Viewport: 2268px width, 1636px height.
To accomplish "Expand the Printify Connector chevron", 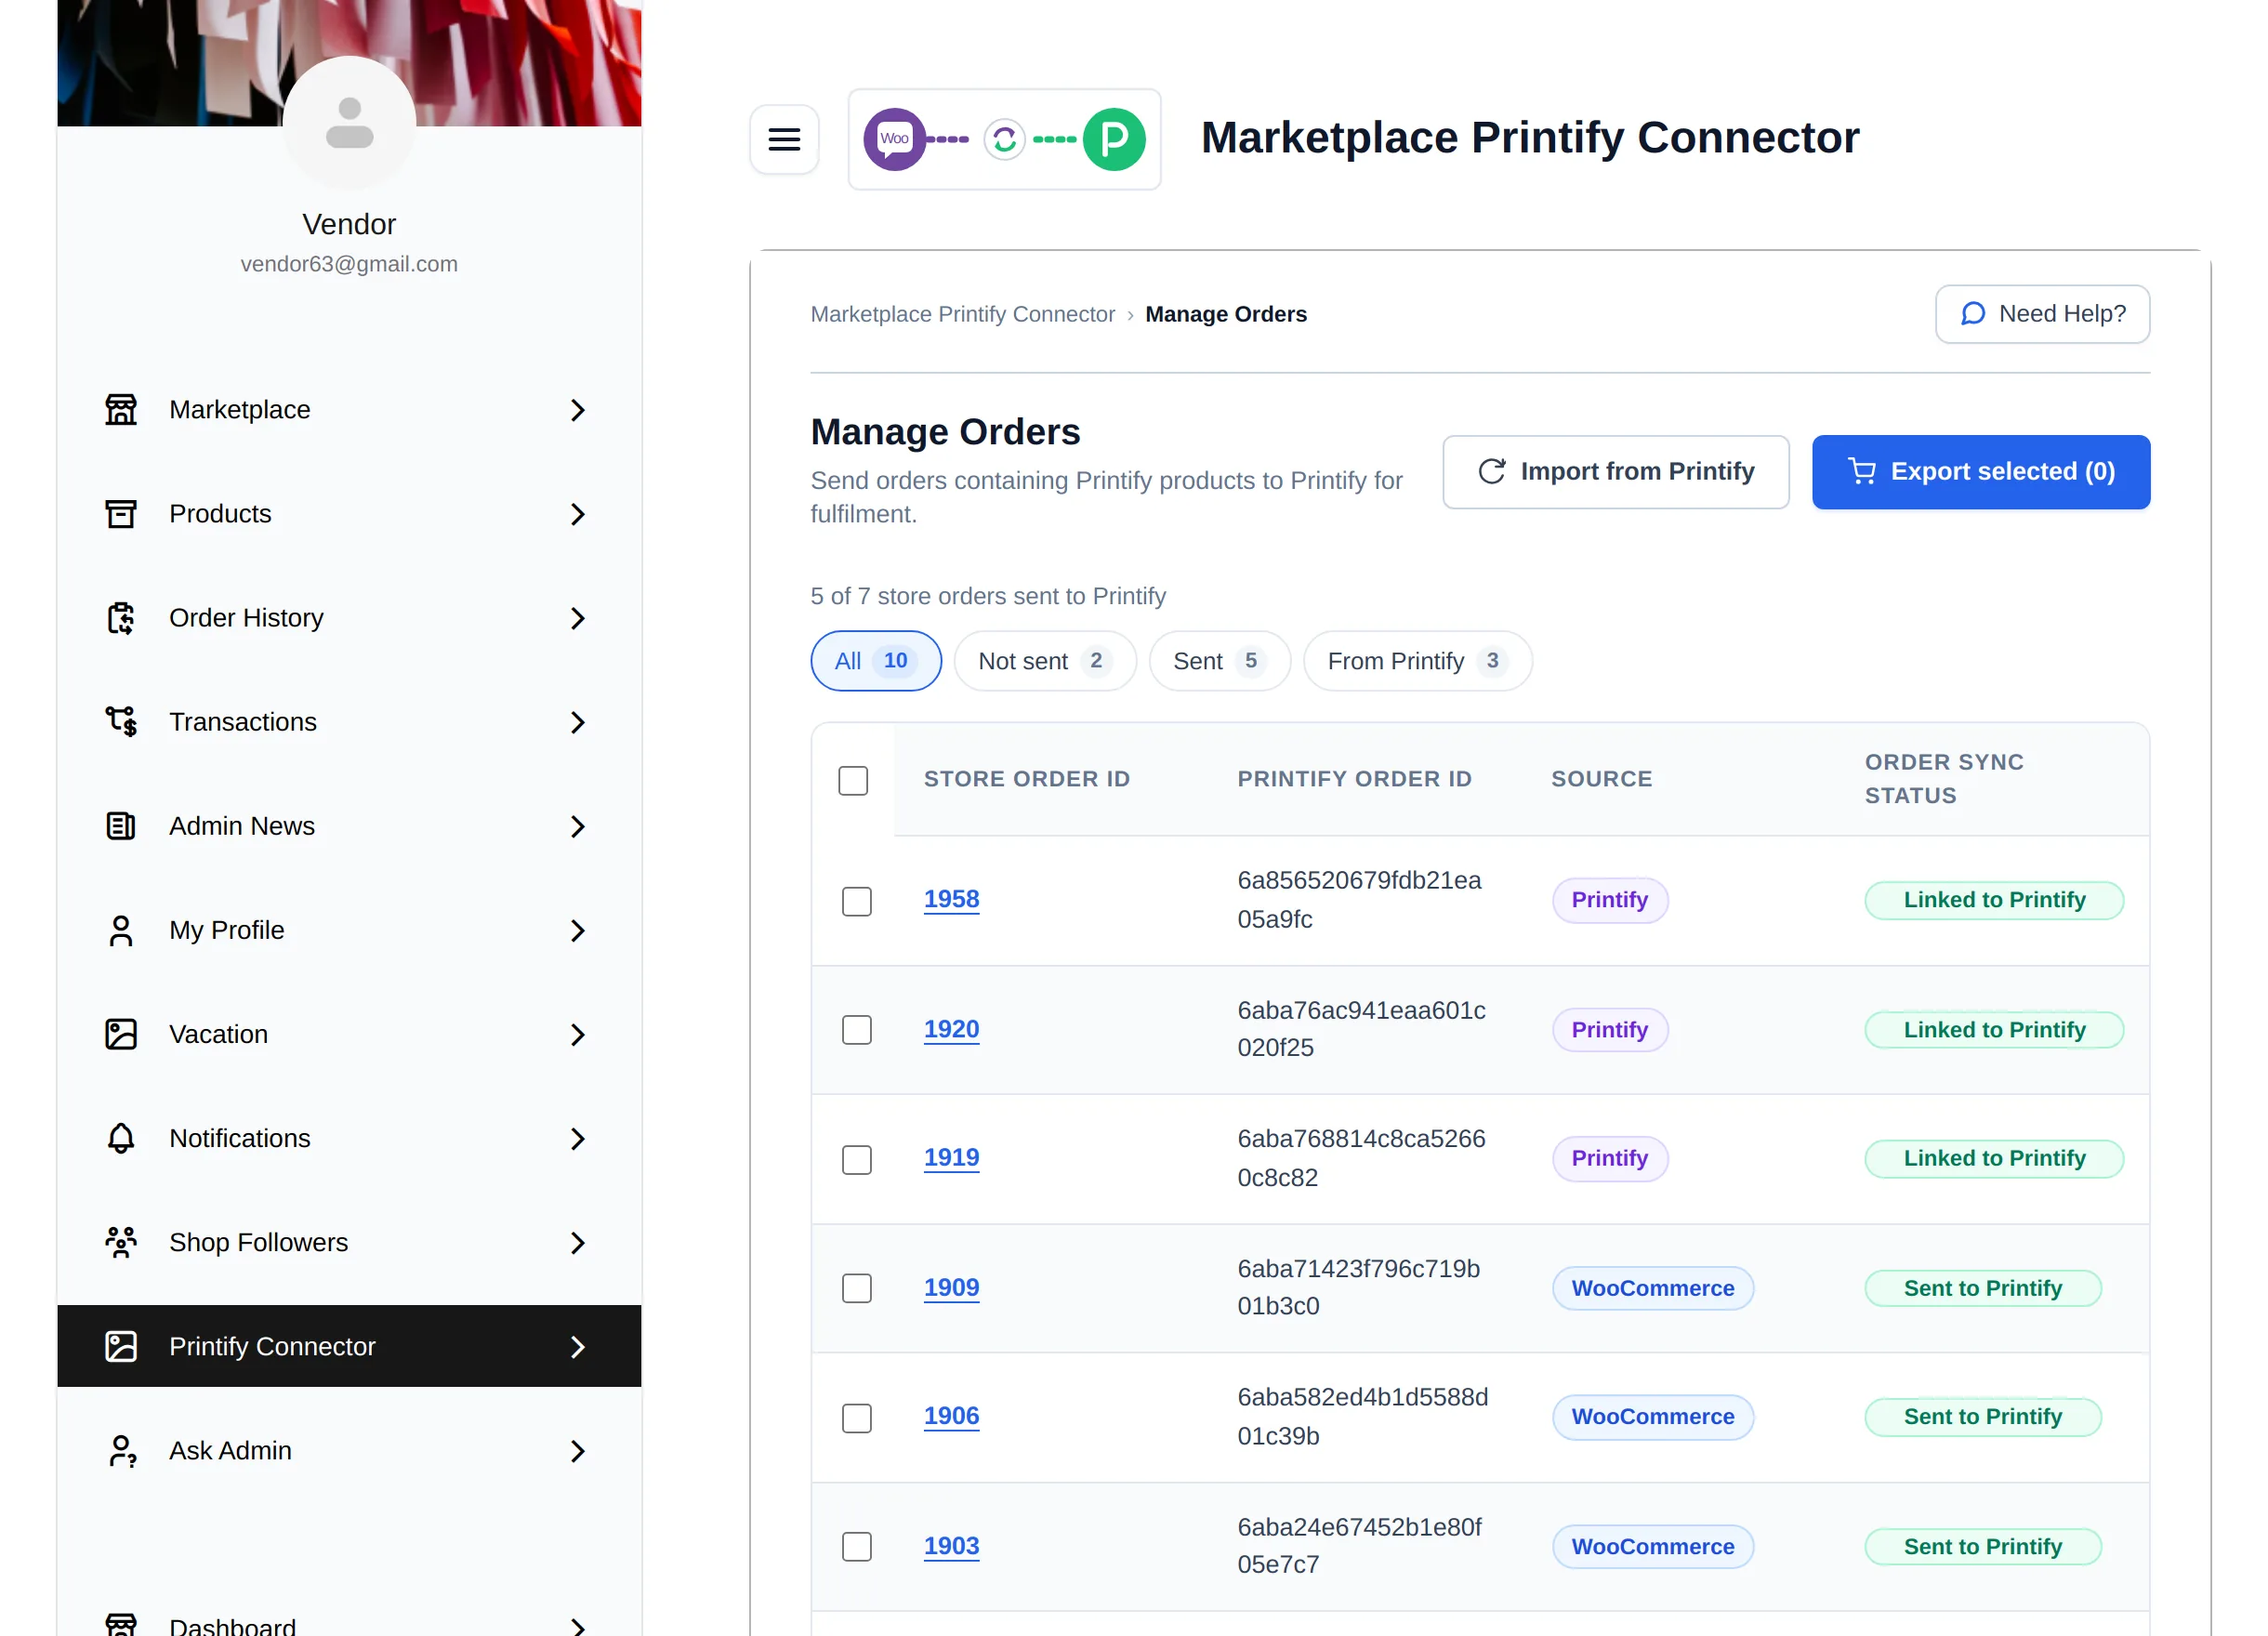I will click(x=577, y=1346).
